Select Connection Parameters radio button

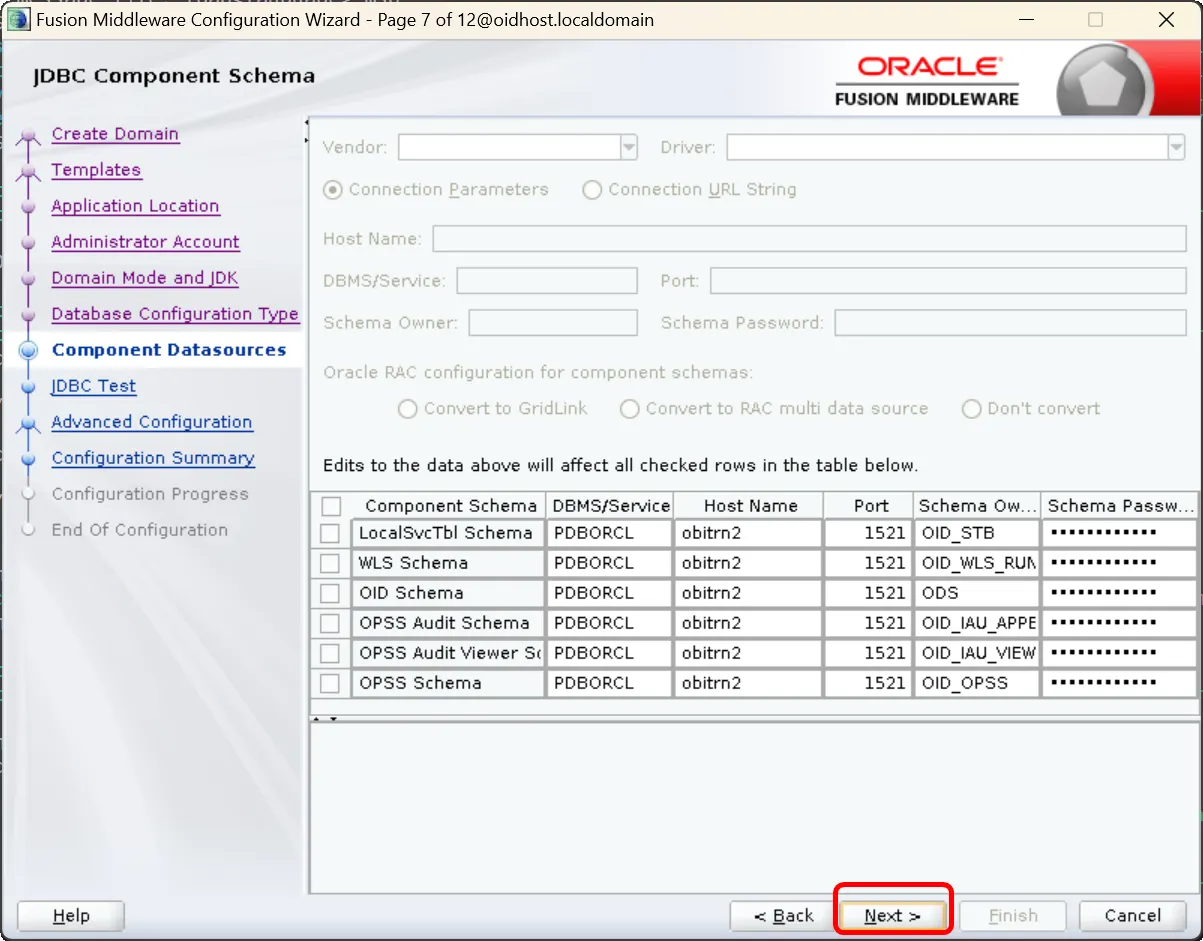click(334, 190)
